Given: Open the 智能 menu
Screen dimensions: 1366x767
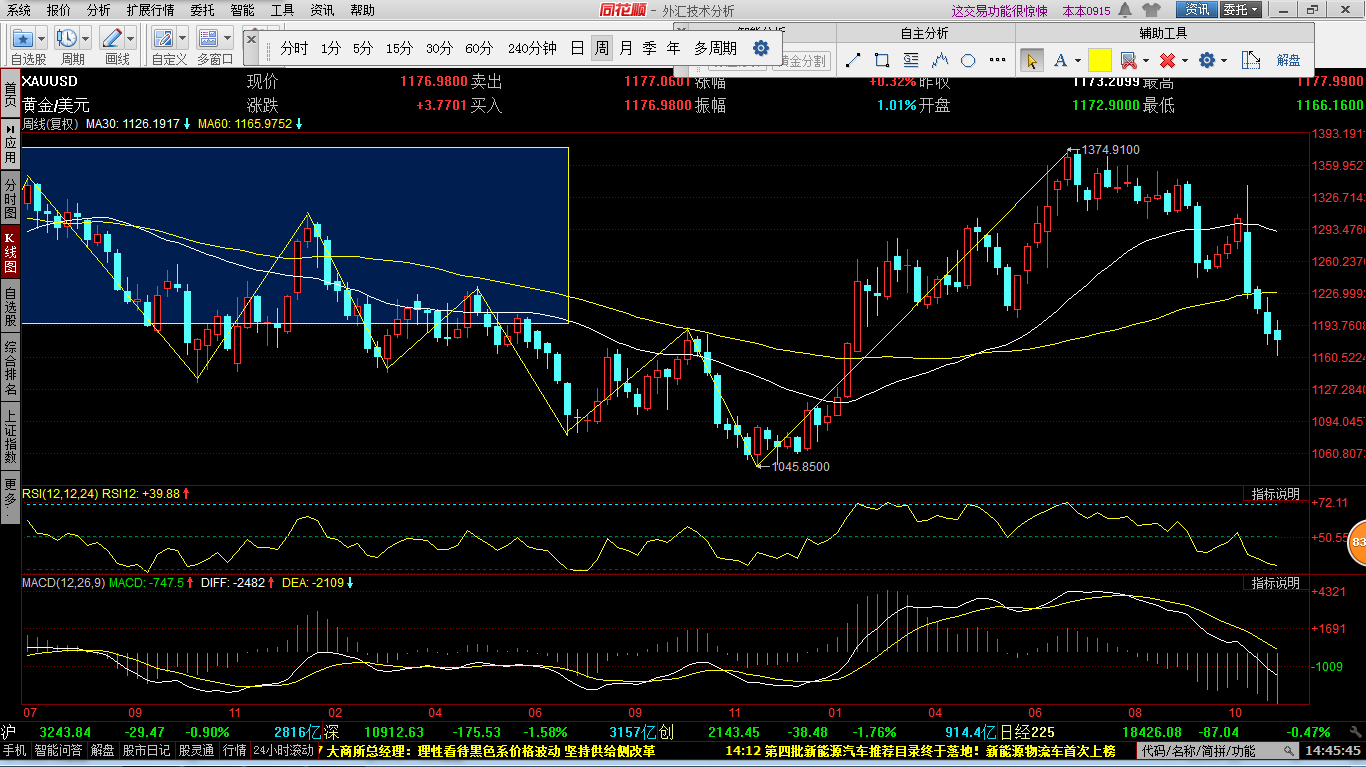Looking at the screenshot, I should pyautogui.click(x=242, y=10).
